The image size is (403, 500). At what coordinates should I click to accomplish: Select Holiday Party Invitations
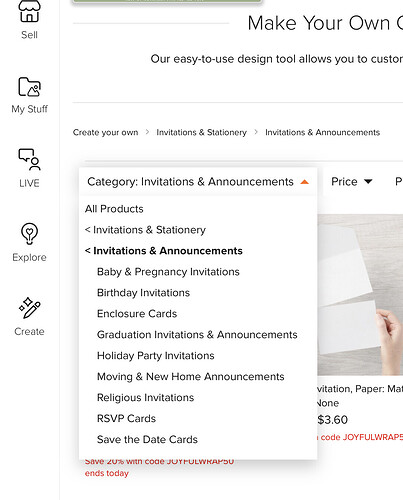point(155,356)
